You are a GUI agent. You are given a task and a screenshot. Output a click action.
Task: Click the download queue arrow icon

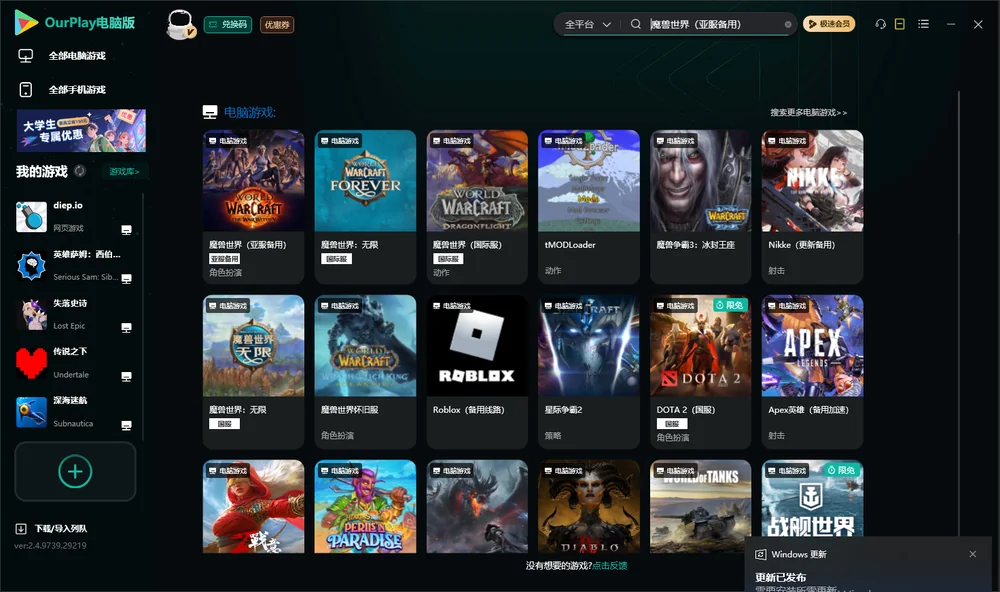(21, 528)
